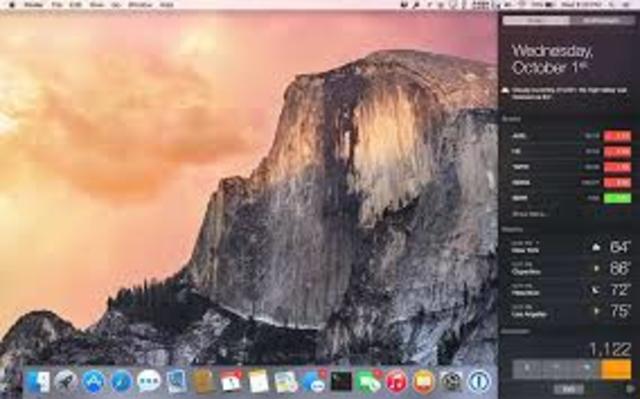Toggle the AAPL red change badge
This screenshot has width=640, height=399.
pyautogui.click(x=618, y=136)
